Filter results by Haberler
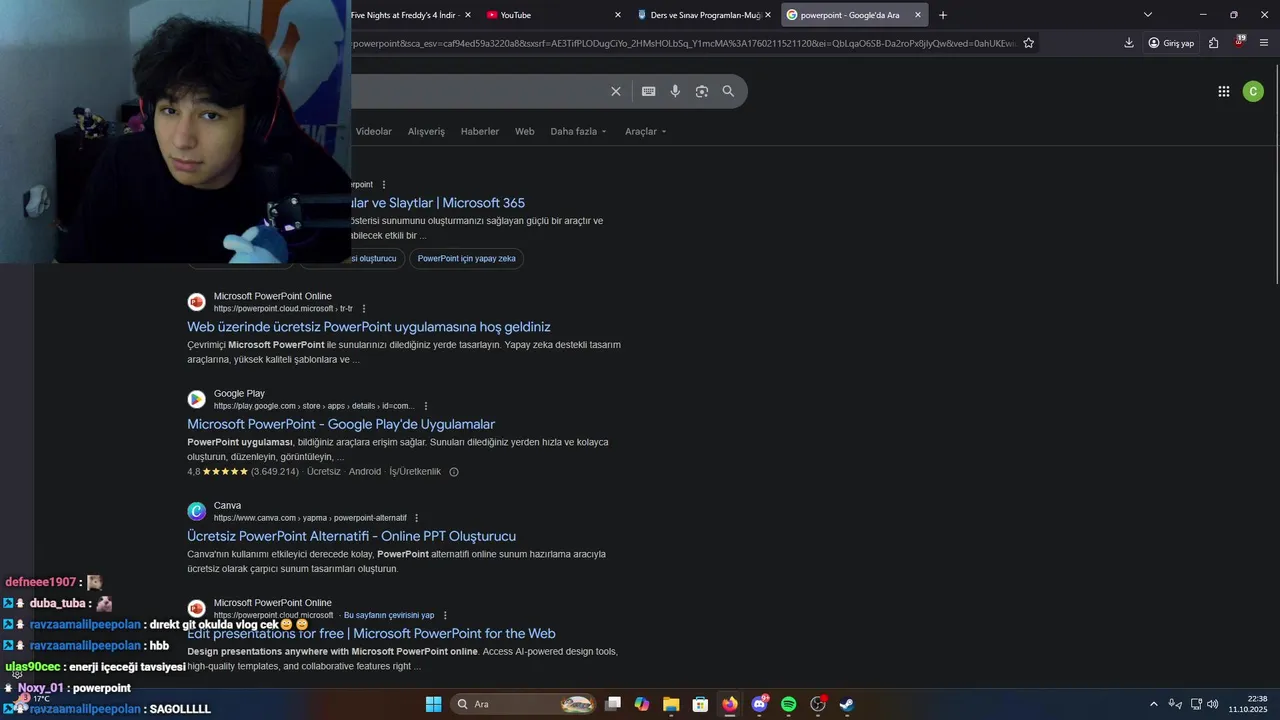1280x720 pixels. pyautogui.click(x=480, y=131)
